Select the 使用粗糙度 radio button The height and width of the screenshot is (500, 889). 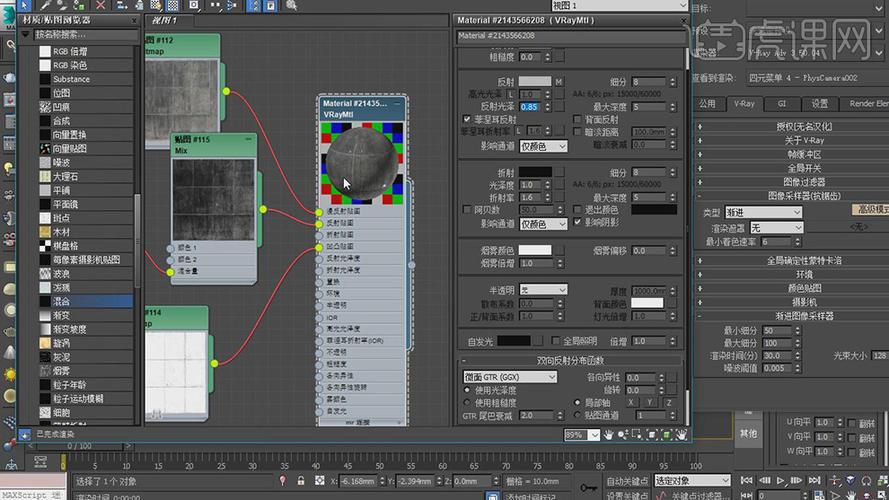click(x=467, y=402)
